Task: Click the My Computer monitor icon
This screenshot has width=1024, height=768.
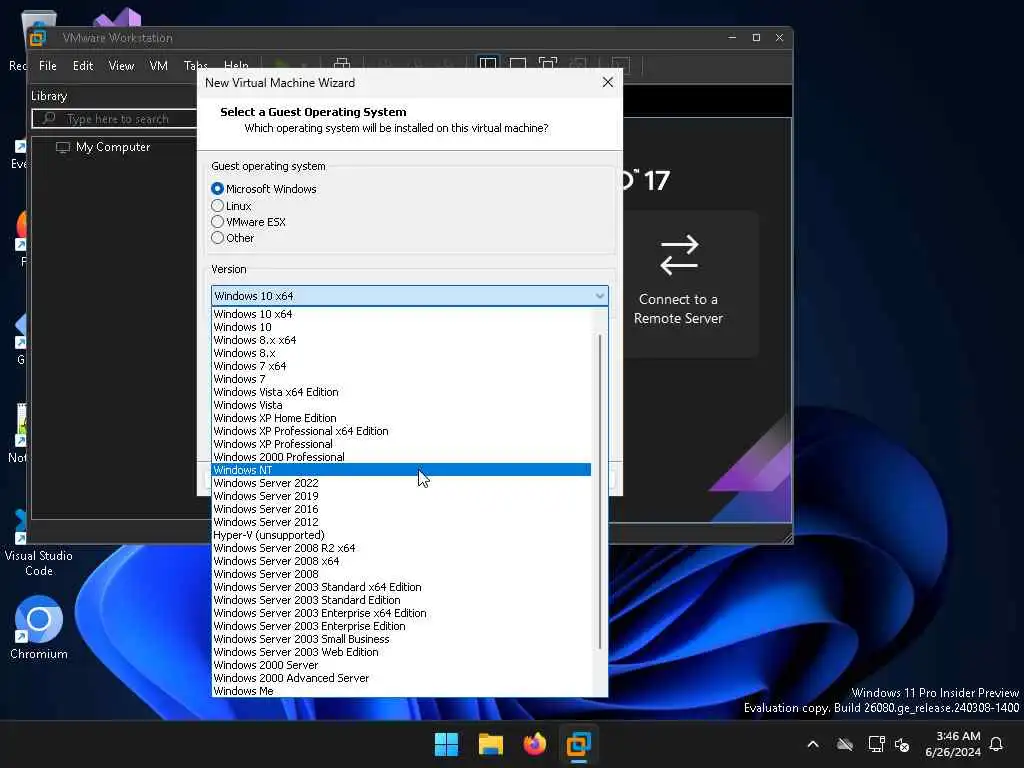Action: tap(63, 148)
